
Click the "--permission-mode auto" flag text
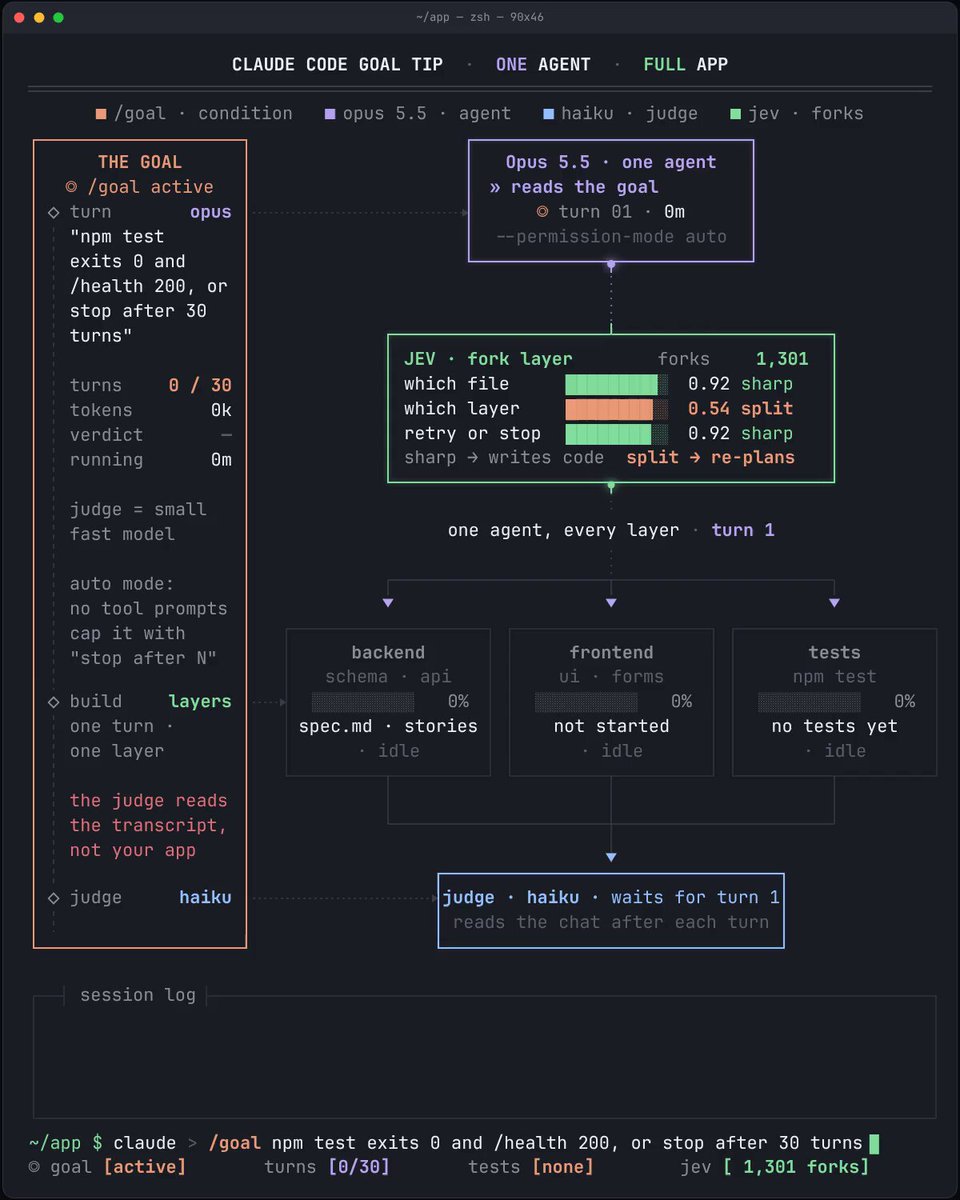(611, 237)
